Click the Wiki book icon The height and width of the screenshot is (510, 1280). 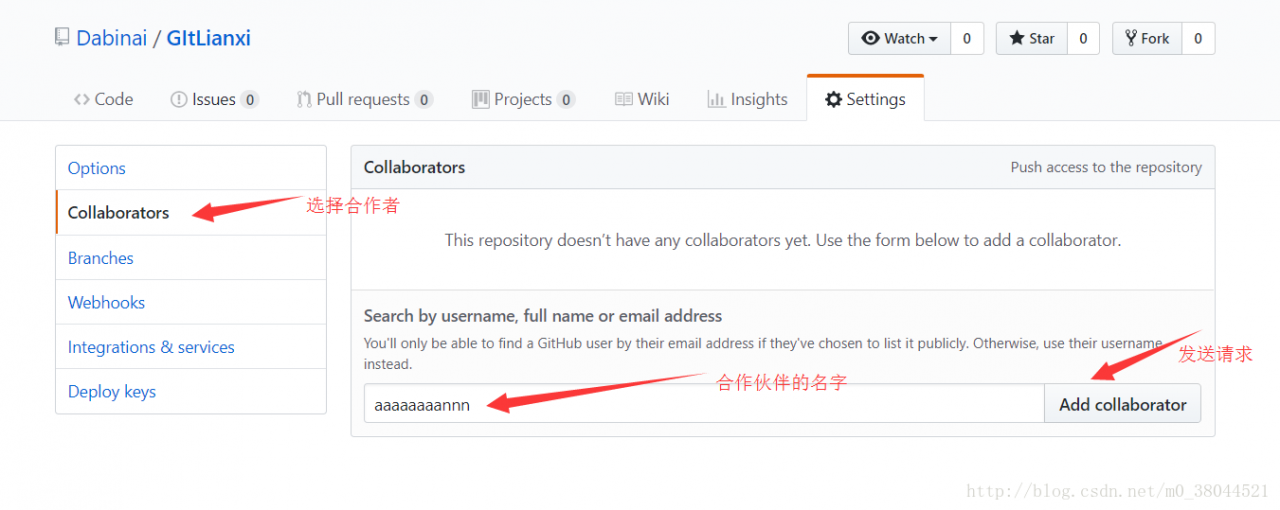point(624,99)
